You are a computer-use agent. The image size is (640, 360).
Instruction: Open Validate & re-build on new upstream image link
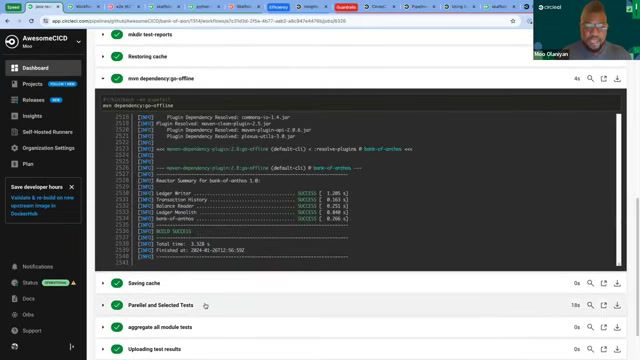pyautogui.click(x=42, y=205)
